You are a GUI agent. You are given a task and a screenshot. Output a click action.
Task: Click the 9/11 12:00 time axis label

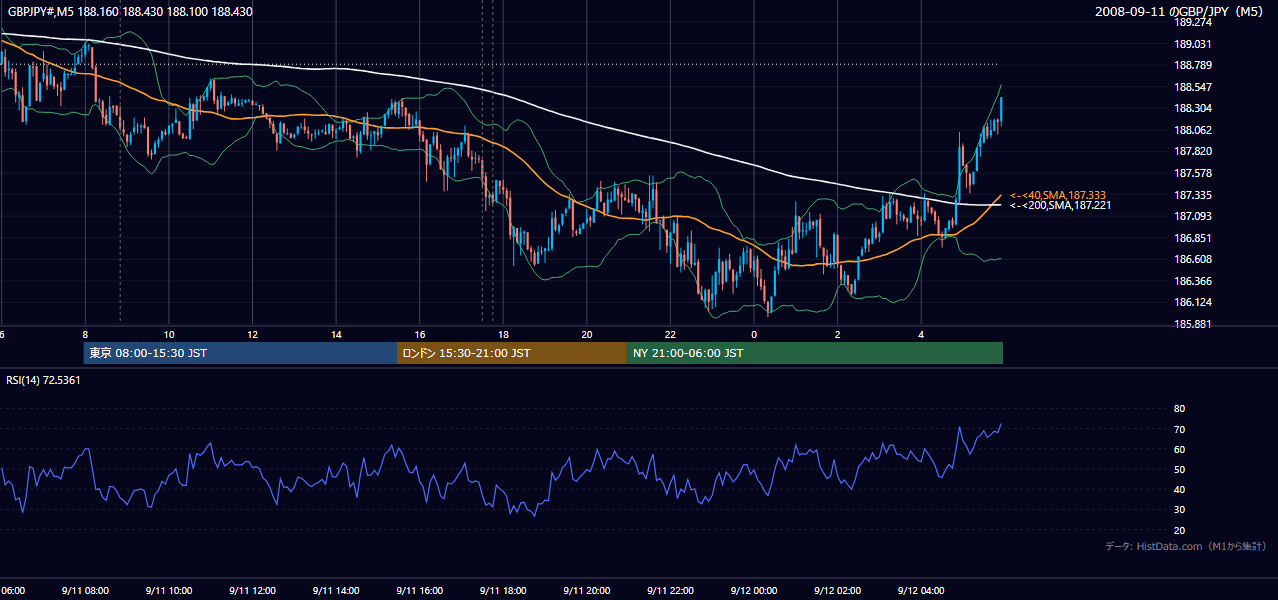252,590
